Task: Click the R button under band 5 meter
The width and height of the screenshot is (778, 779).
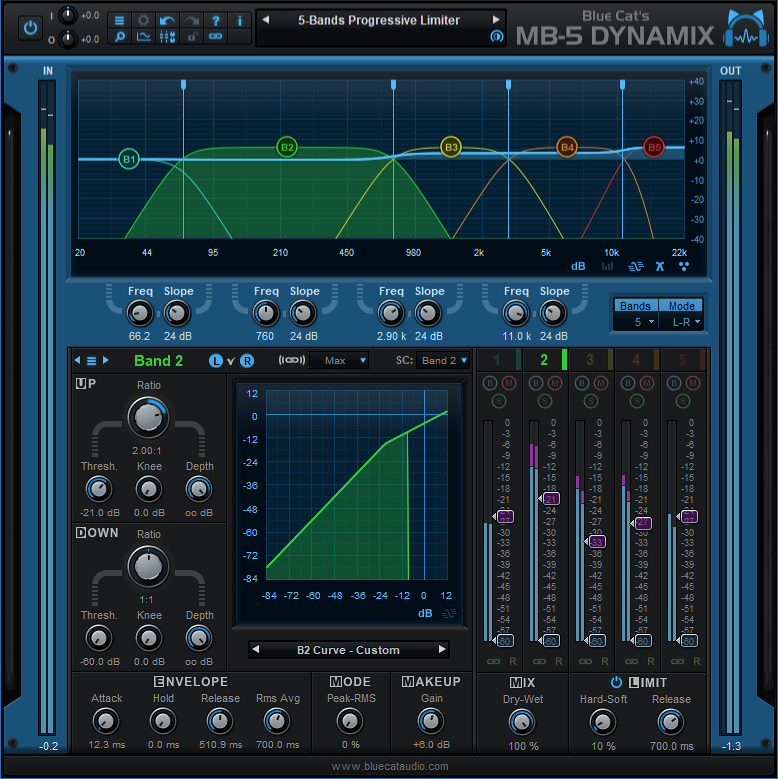Action: pyautogui.click(x=697, y=661)
